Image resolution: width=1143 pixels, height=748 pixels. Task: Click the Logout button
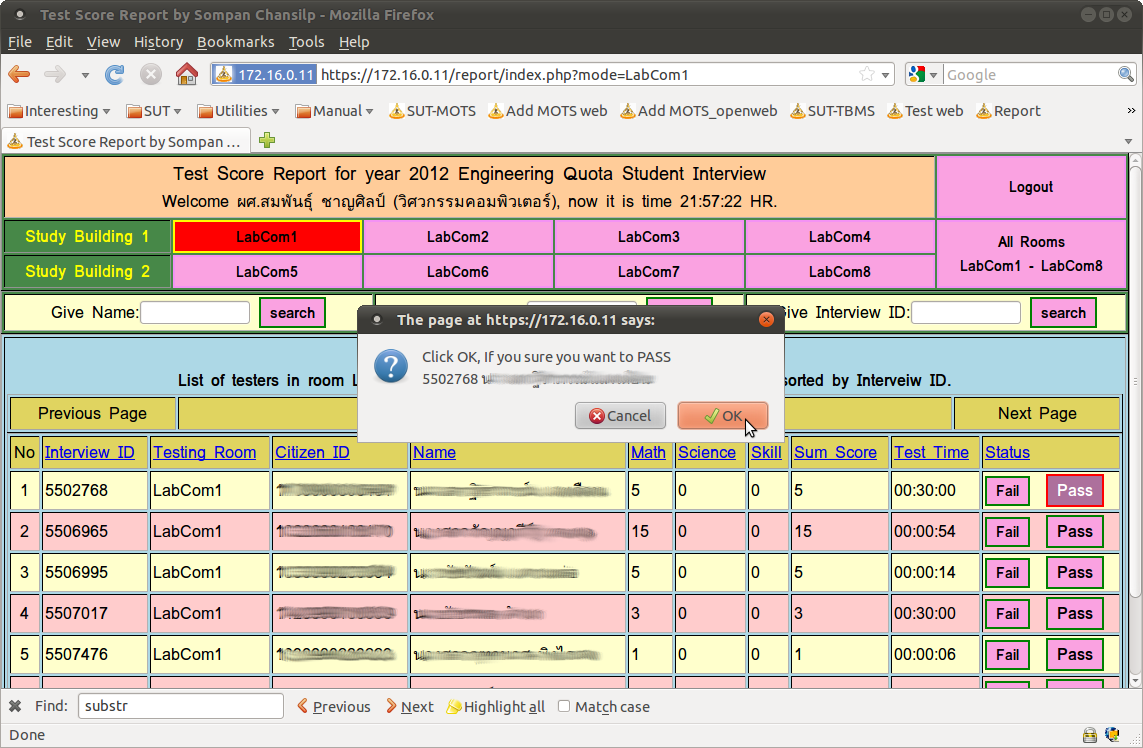[1031, 187]
